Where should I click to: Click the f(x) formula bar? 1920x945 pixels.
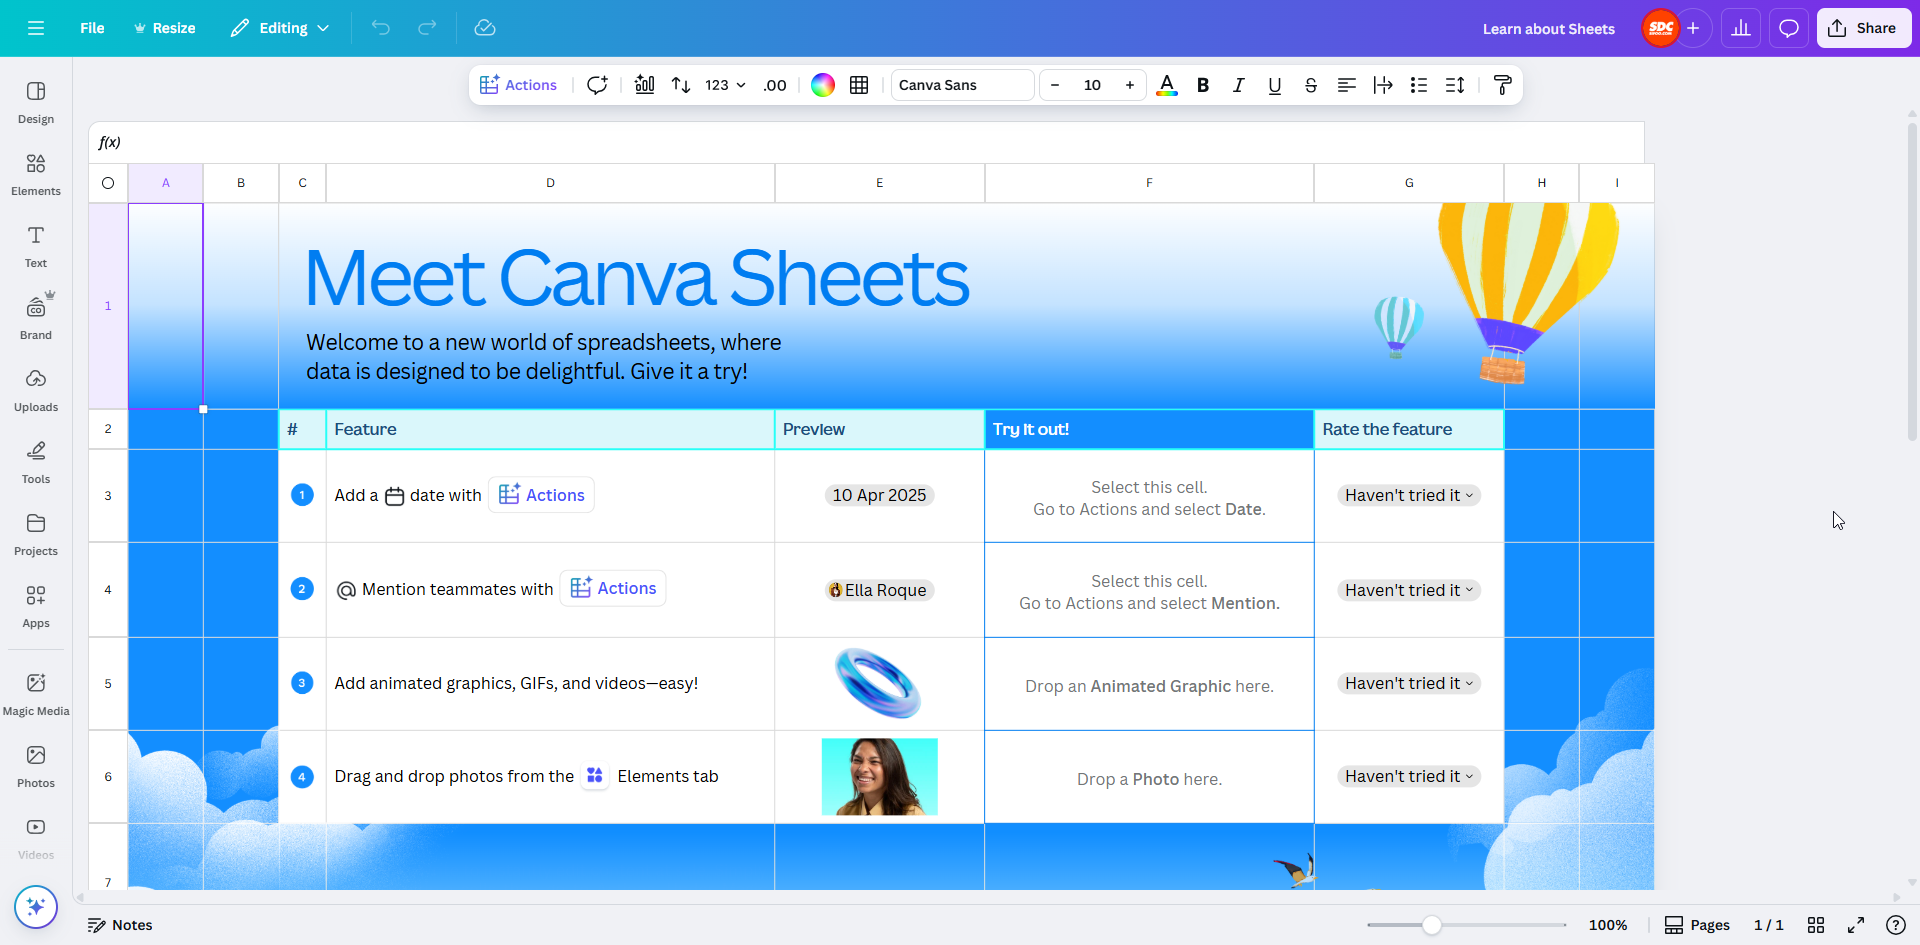[866, 142]
